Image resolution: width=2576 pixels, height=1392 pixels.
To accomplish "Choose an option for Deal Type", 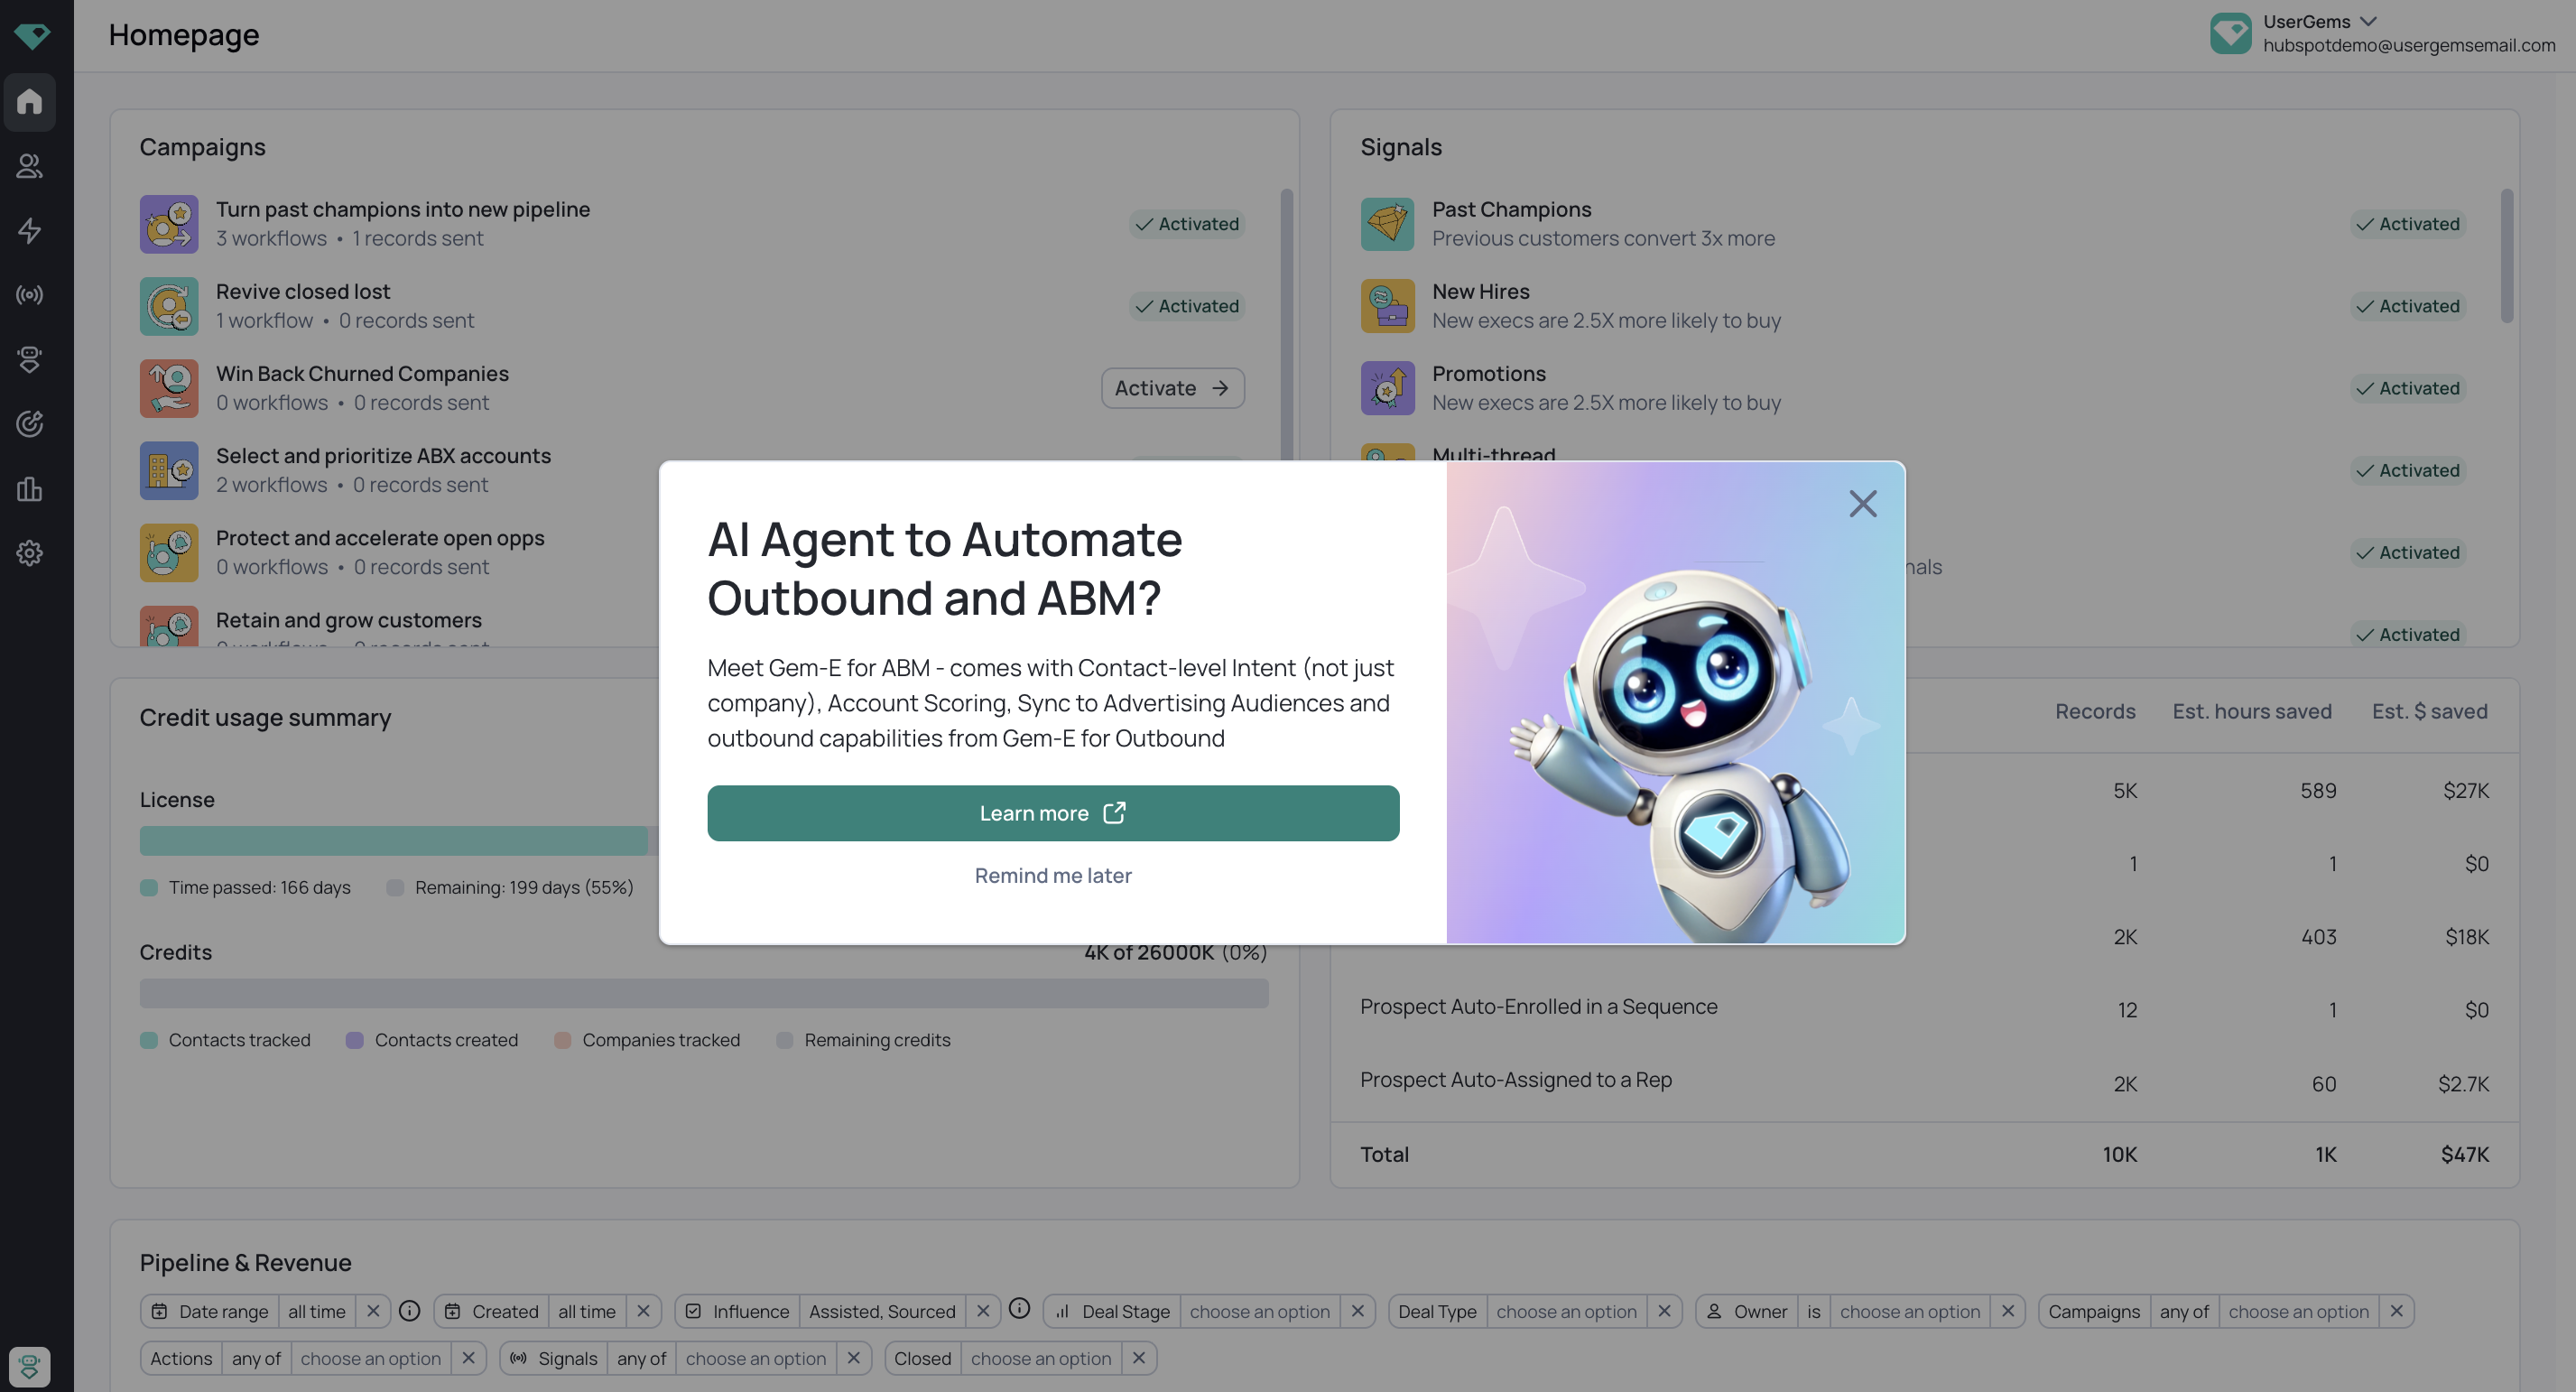I will [1566, 1311].
